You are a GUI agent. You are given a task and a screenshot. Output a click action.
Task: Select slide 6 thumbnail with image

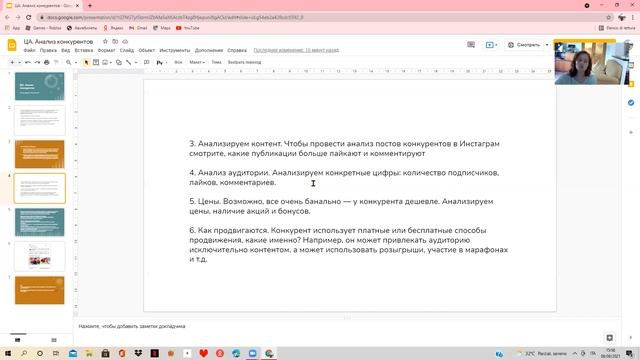click(x=40, y=256)
